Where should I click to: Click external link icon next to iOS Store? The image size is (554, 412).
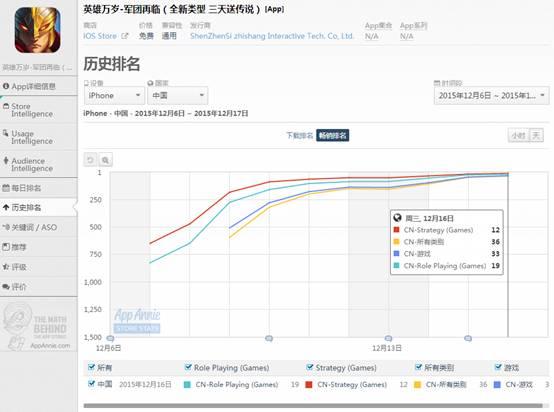pyautogui.click(x=125, y=36)
